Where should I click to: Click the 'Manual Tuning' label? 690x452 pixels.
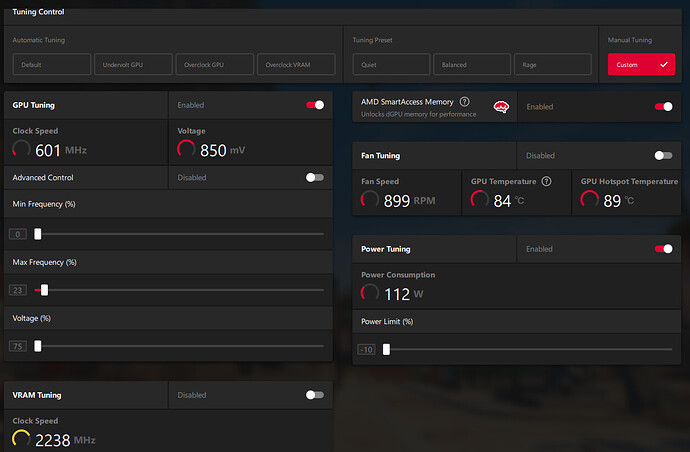(630, 40)
